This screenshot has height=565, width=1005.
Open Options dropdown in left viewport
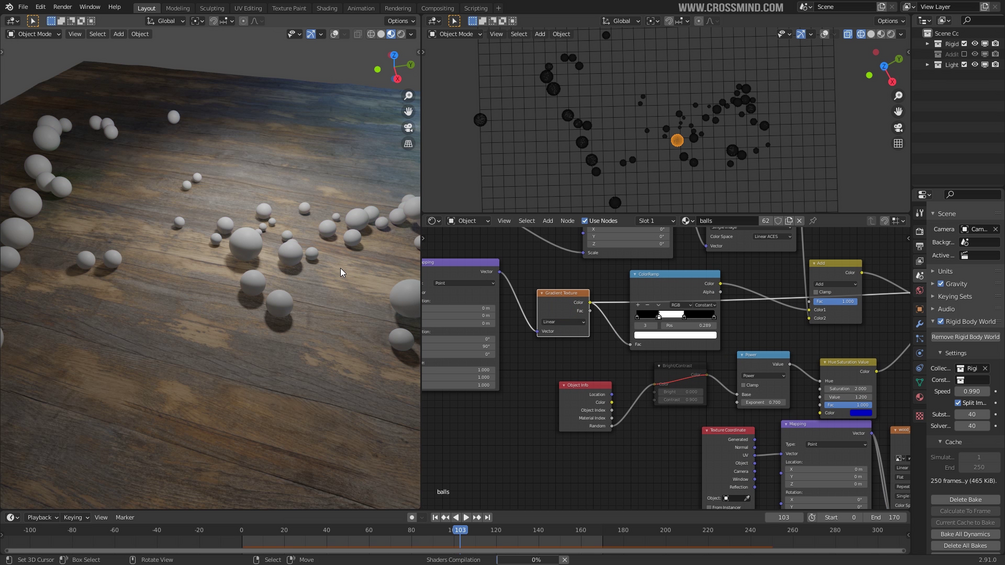tap(401, 20)
